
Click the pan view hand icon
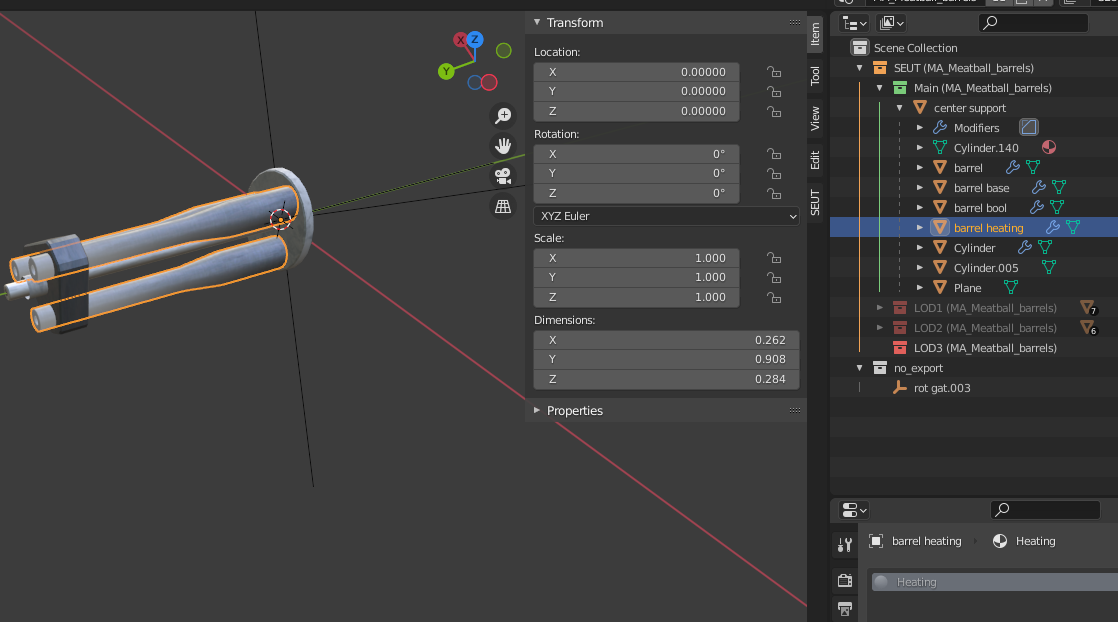[x=503, y=146]
